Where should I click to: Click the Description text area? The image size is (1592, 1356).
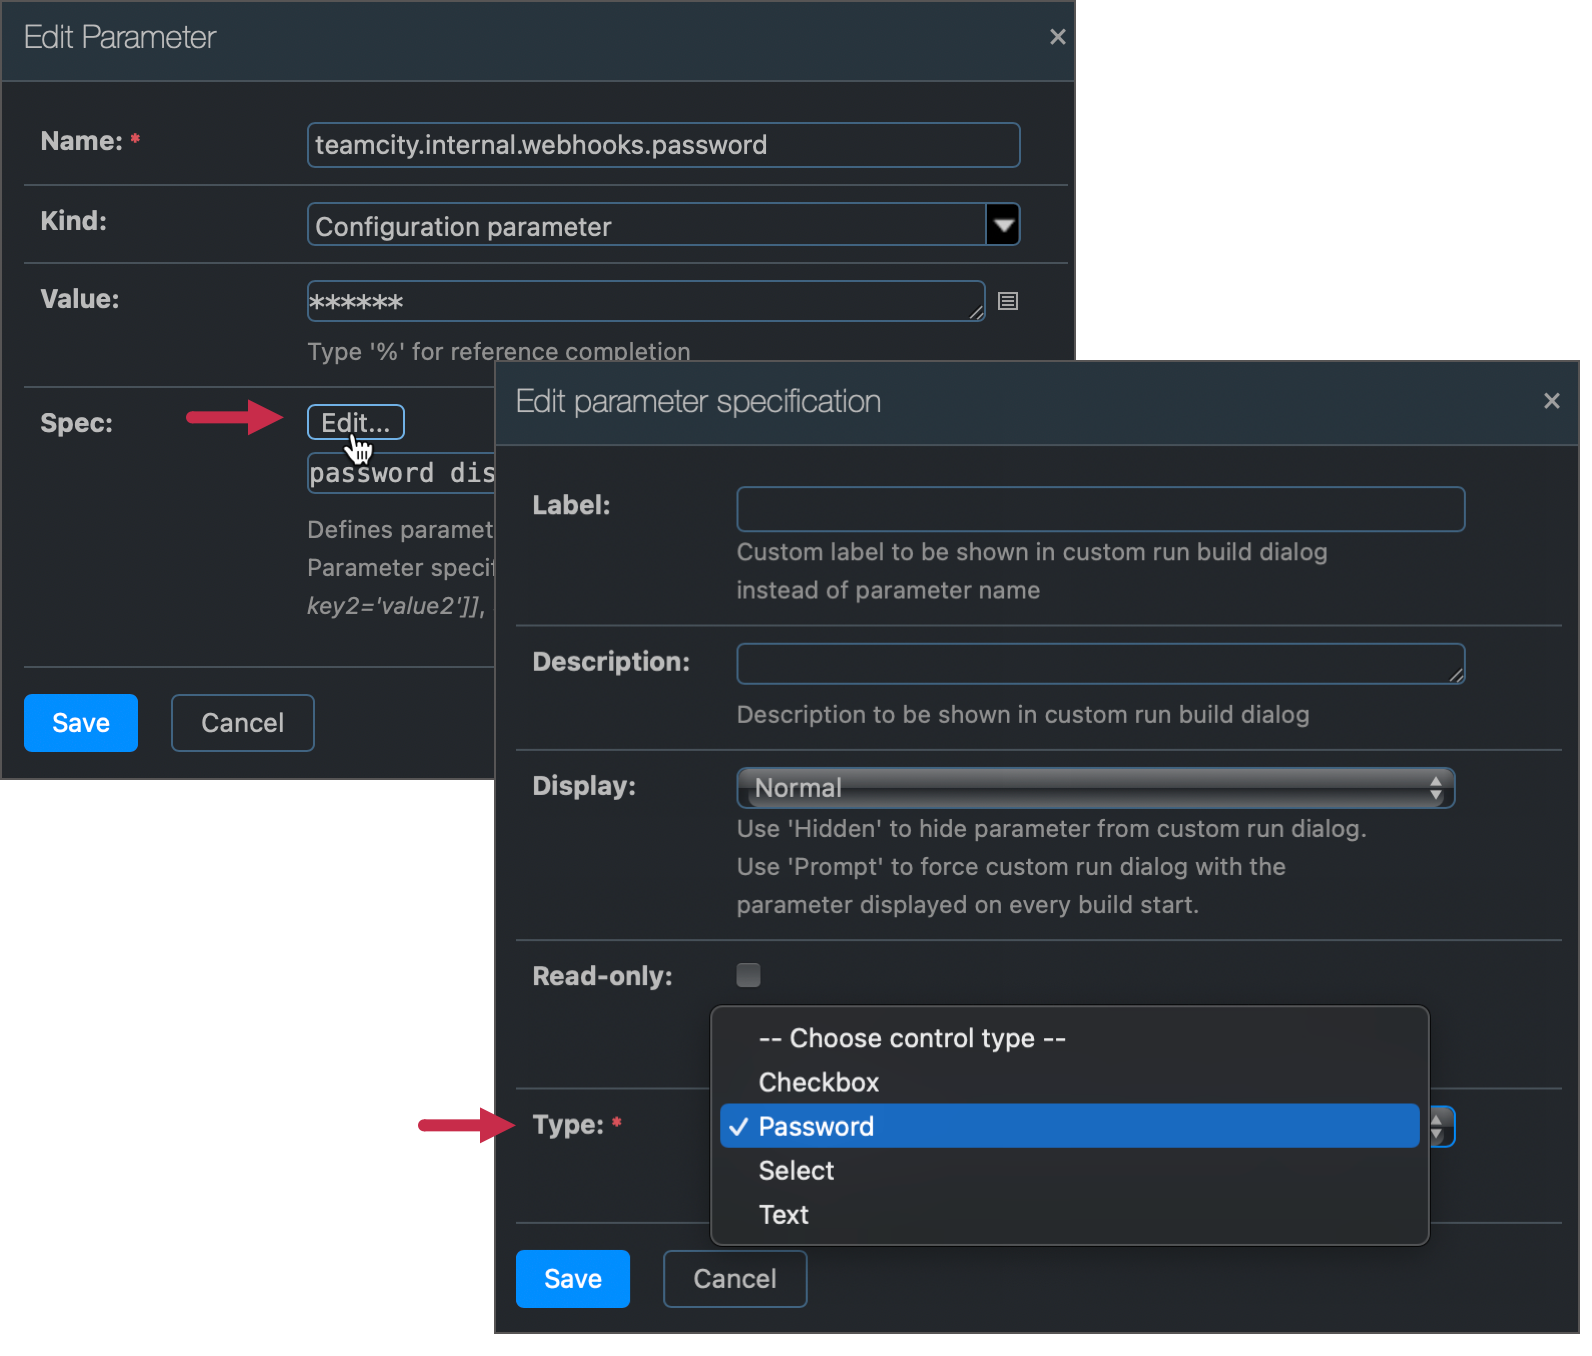(1100, 664)
